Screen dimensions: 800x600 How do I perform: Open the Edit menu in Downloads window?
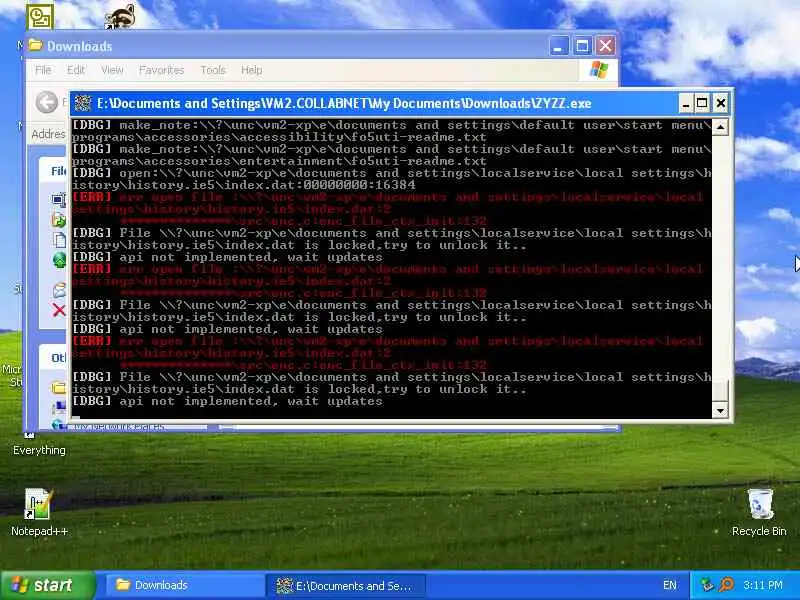(x=76, y=70)
